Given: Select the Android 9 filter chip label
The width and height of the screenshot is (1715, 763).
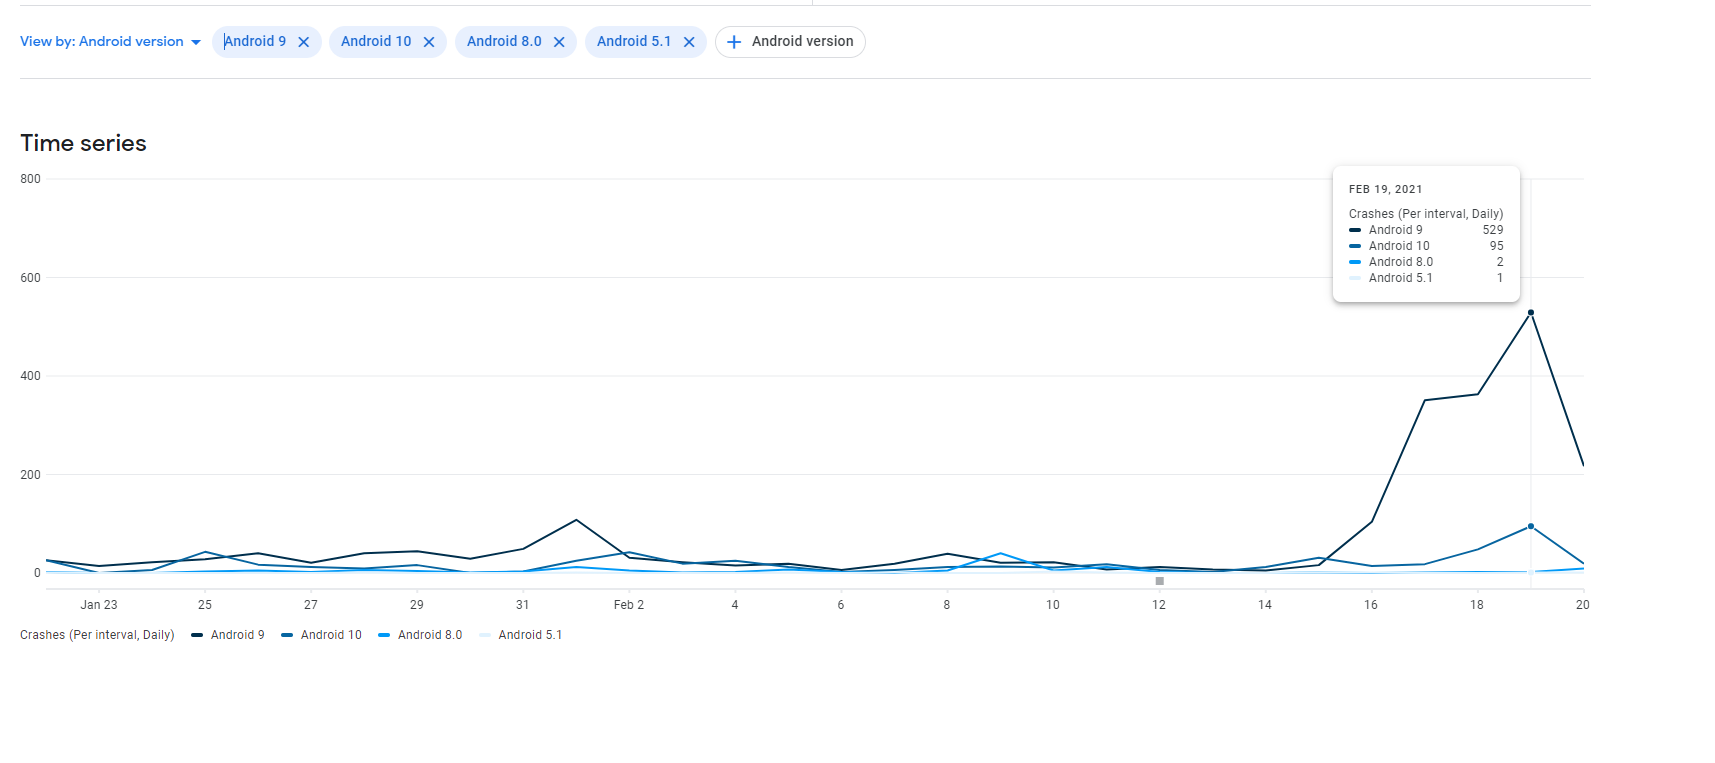Looking at the screenshot, I should coord(255,42).
